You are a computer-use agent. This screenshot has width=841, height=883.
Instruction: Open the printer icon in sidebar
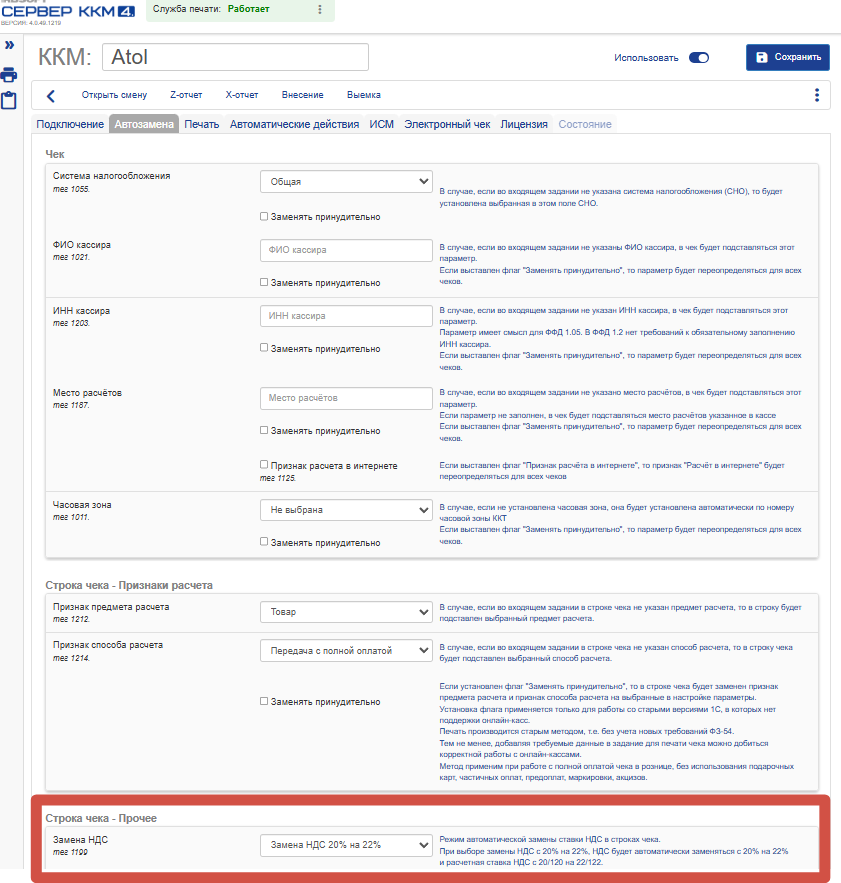[8, 74]
